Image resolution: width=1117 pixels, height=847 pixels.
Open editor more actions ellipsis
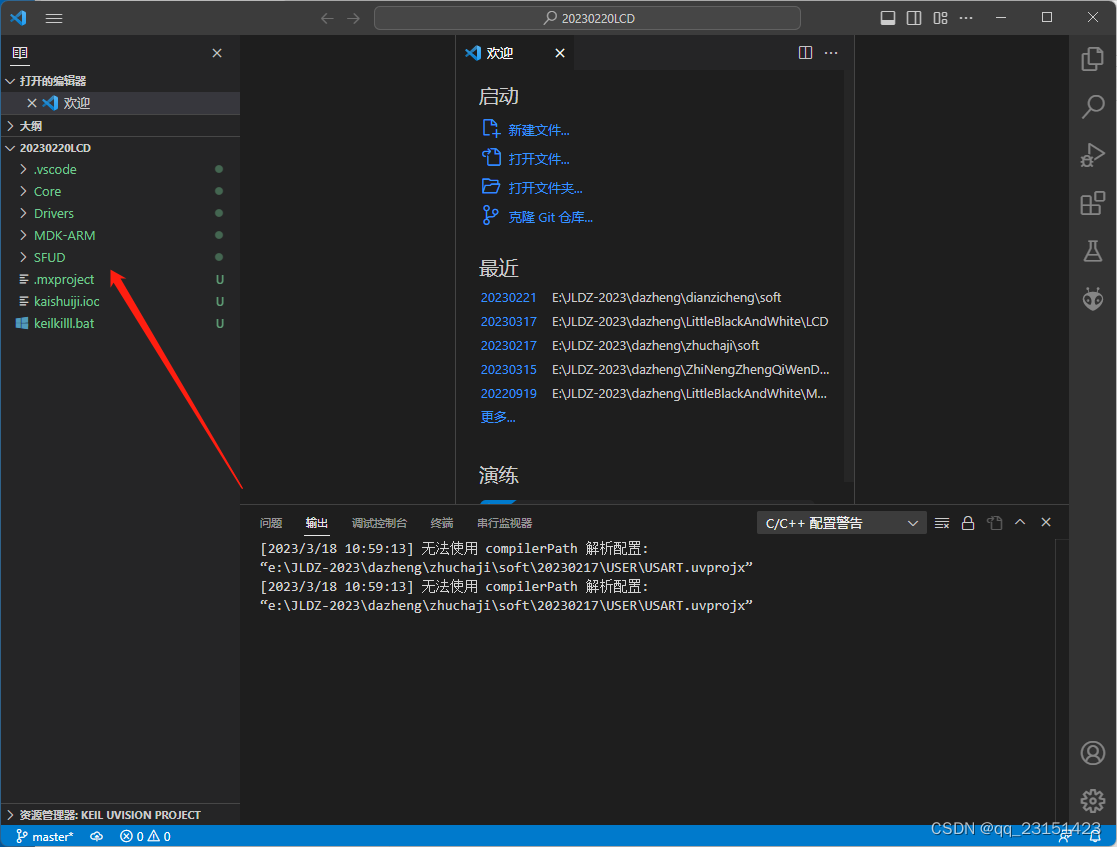[x=831, y=53]
